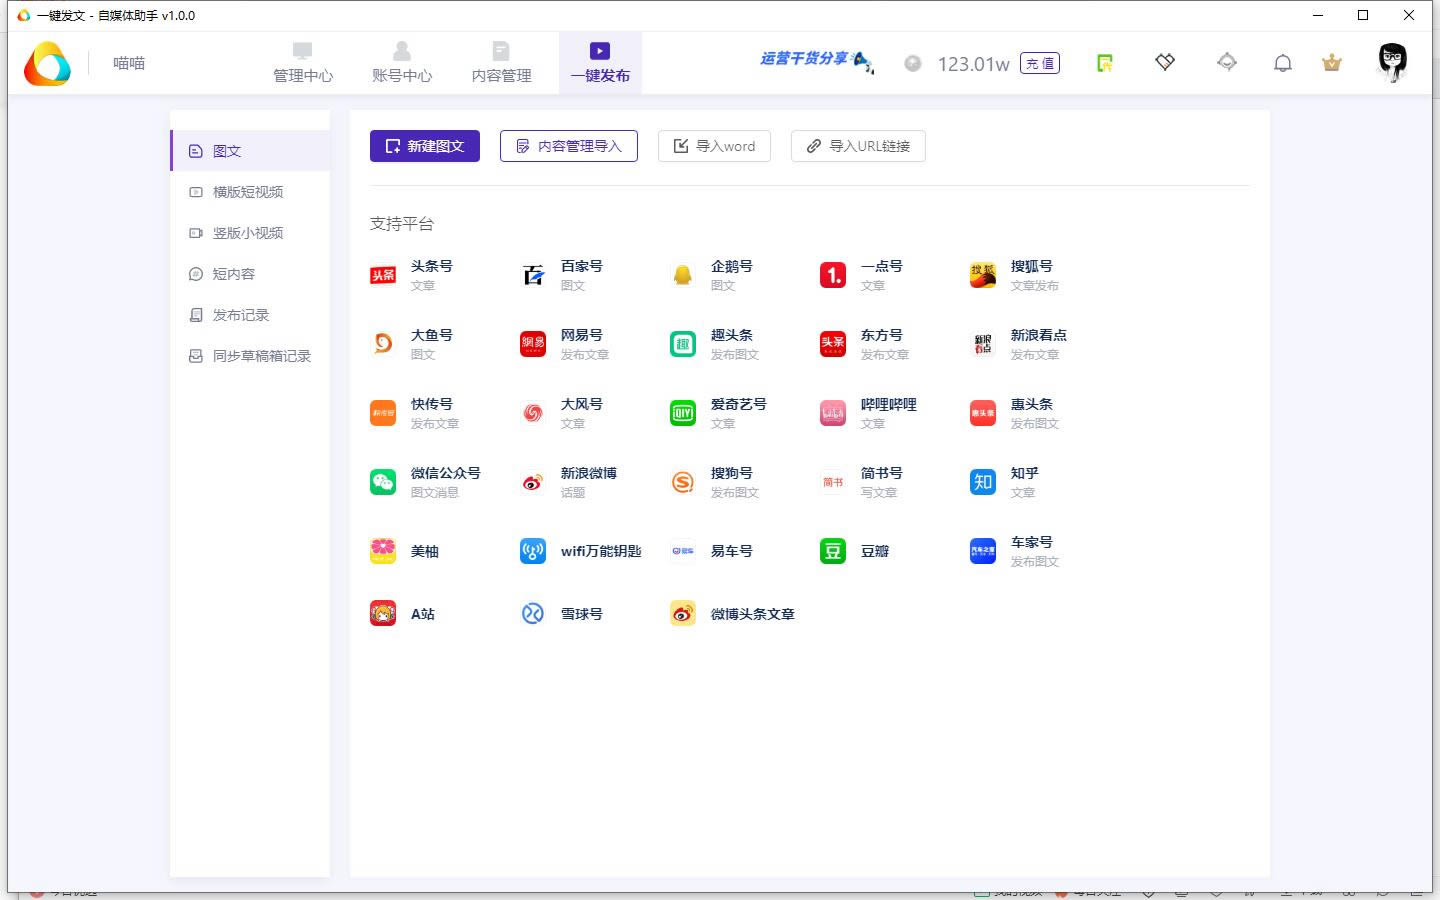Select the 豆瓣 green icon
The width and height of the screenshot is (1440, 900).
833,551
